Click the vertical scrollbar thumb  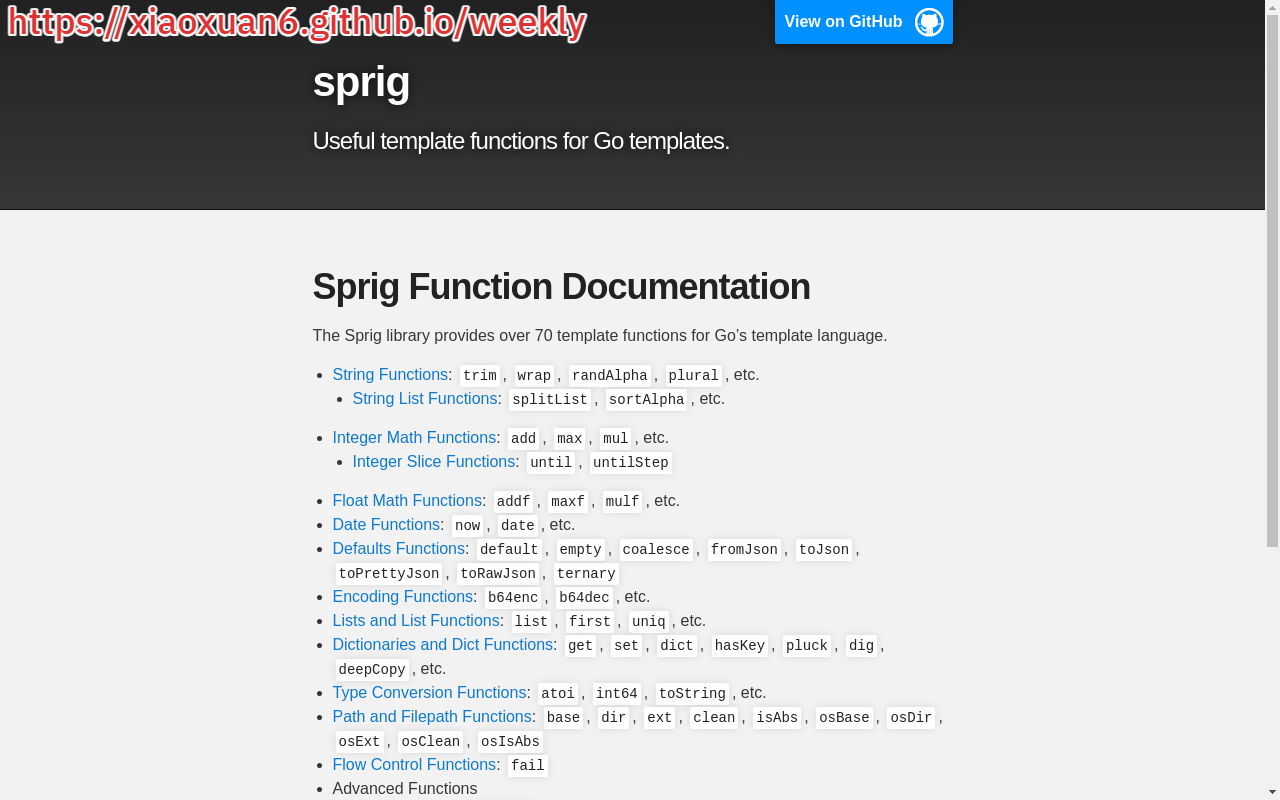[1272, 280]
